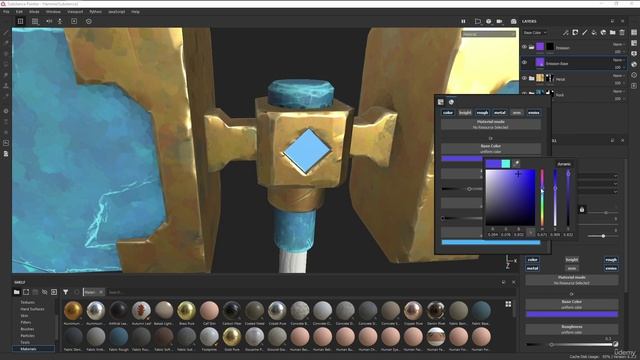
Task: Click Material mode button in Properties panel
Action: pos(571,280)
